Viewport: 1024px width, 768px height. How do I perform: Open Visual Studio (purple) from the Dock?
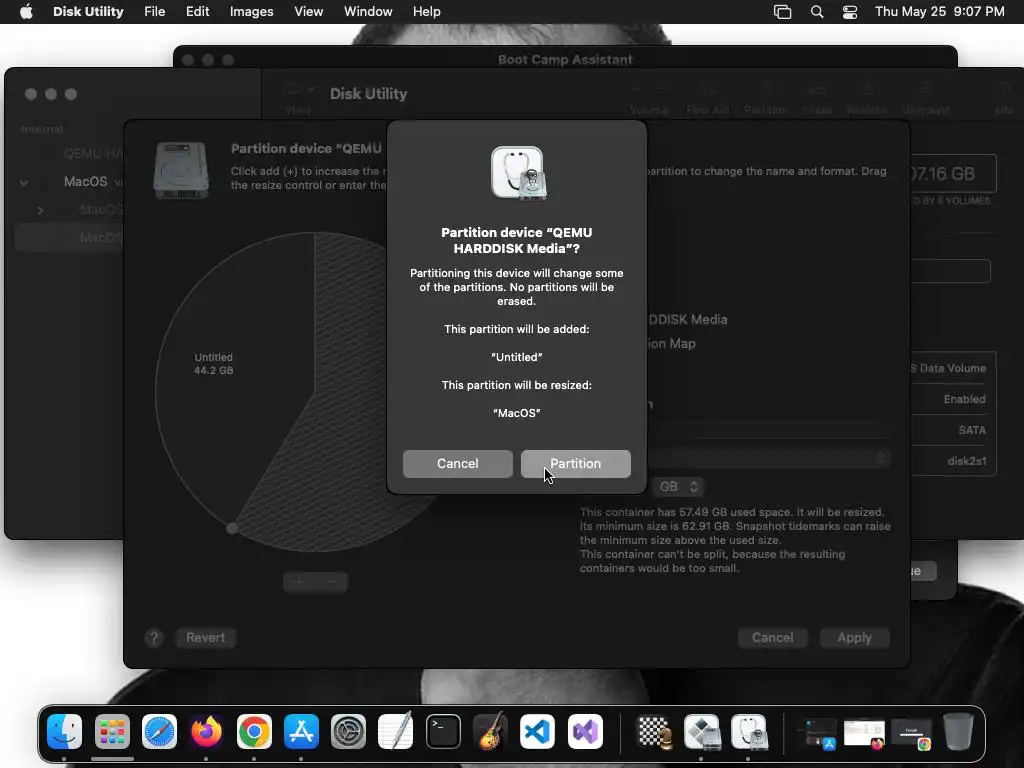(x=584, y=731)
